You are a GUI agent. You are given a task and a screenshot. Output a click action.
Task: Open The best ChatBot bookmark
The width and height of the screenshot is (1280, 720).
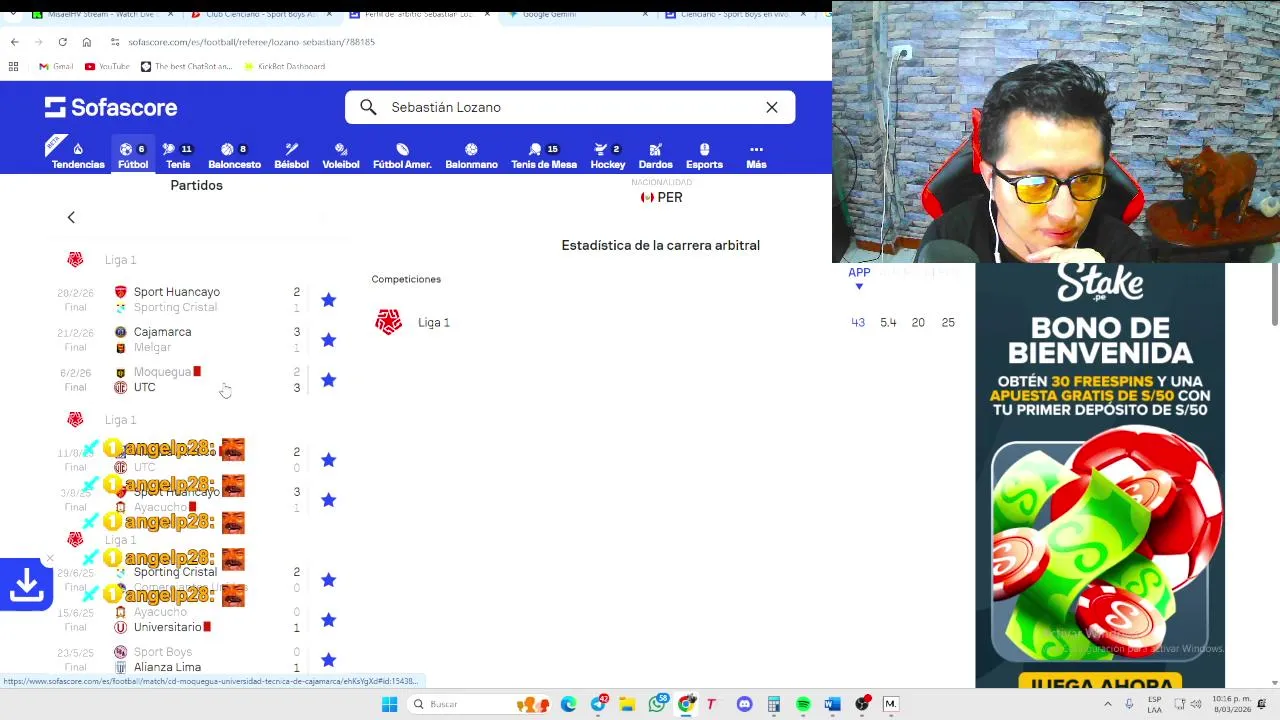(x=186, y=66)
